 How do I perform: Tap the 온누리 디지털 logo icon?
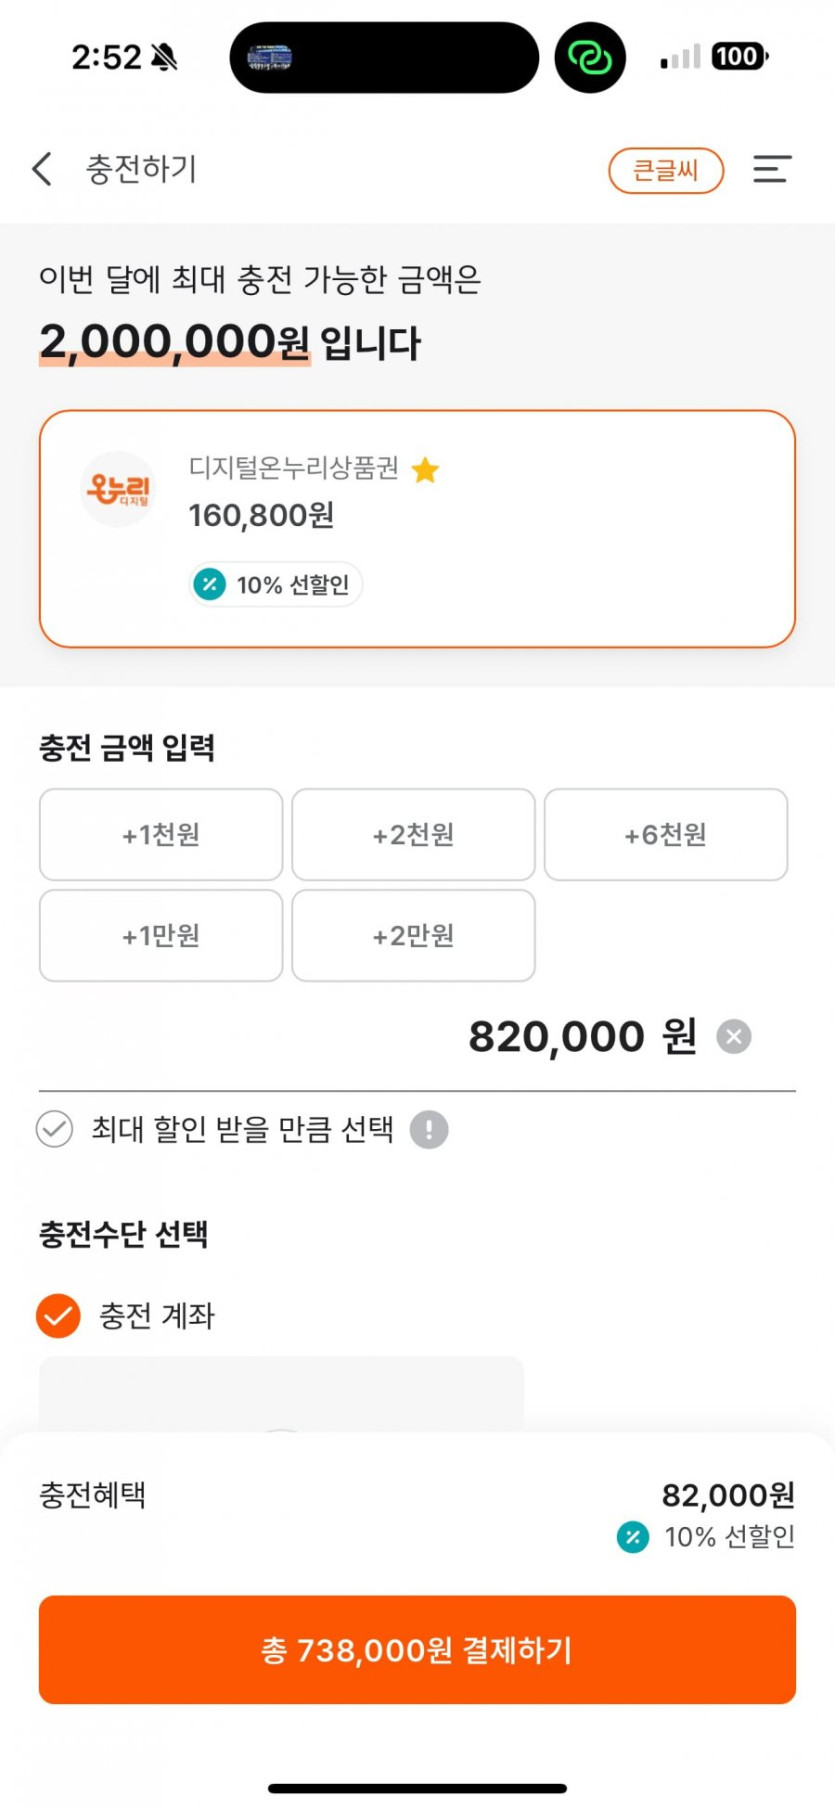click(118, 489)
